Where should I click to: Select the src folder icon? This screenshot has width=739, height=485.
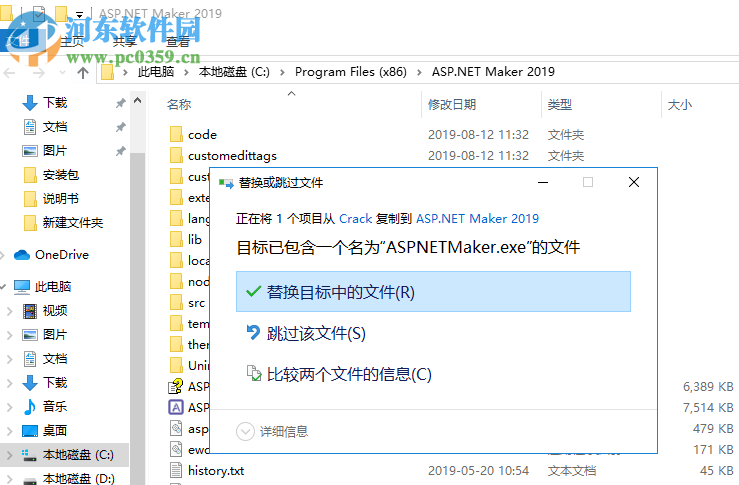pos(176,303)
